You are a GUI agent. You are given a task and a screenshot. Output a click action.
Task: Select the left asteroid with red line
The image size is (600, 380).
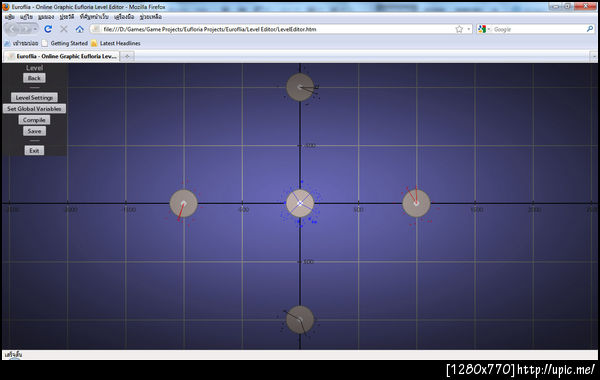184,203
